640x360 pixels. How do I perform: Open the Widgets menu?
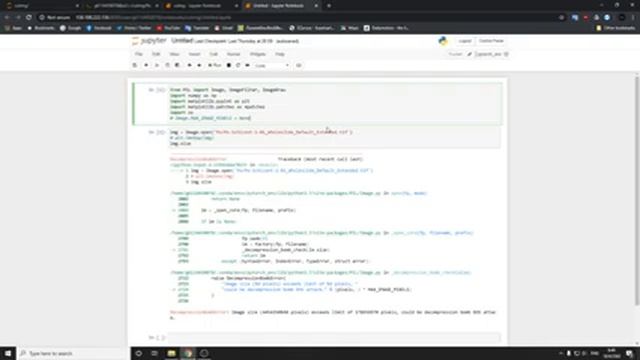[258, 54]
